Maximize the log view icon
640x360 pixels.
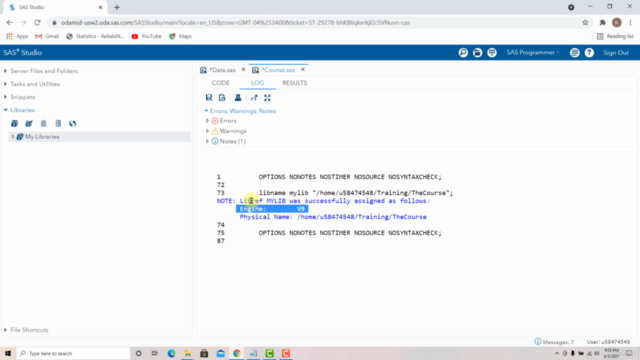click(267, 98)
